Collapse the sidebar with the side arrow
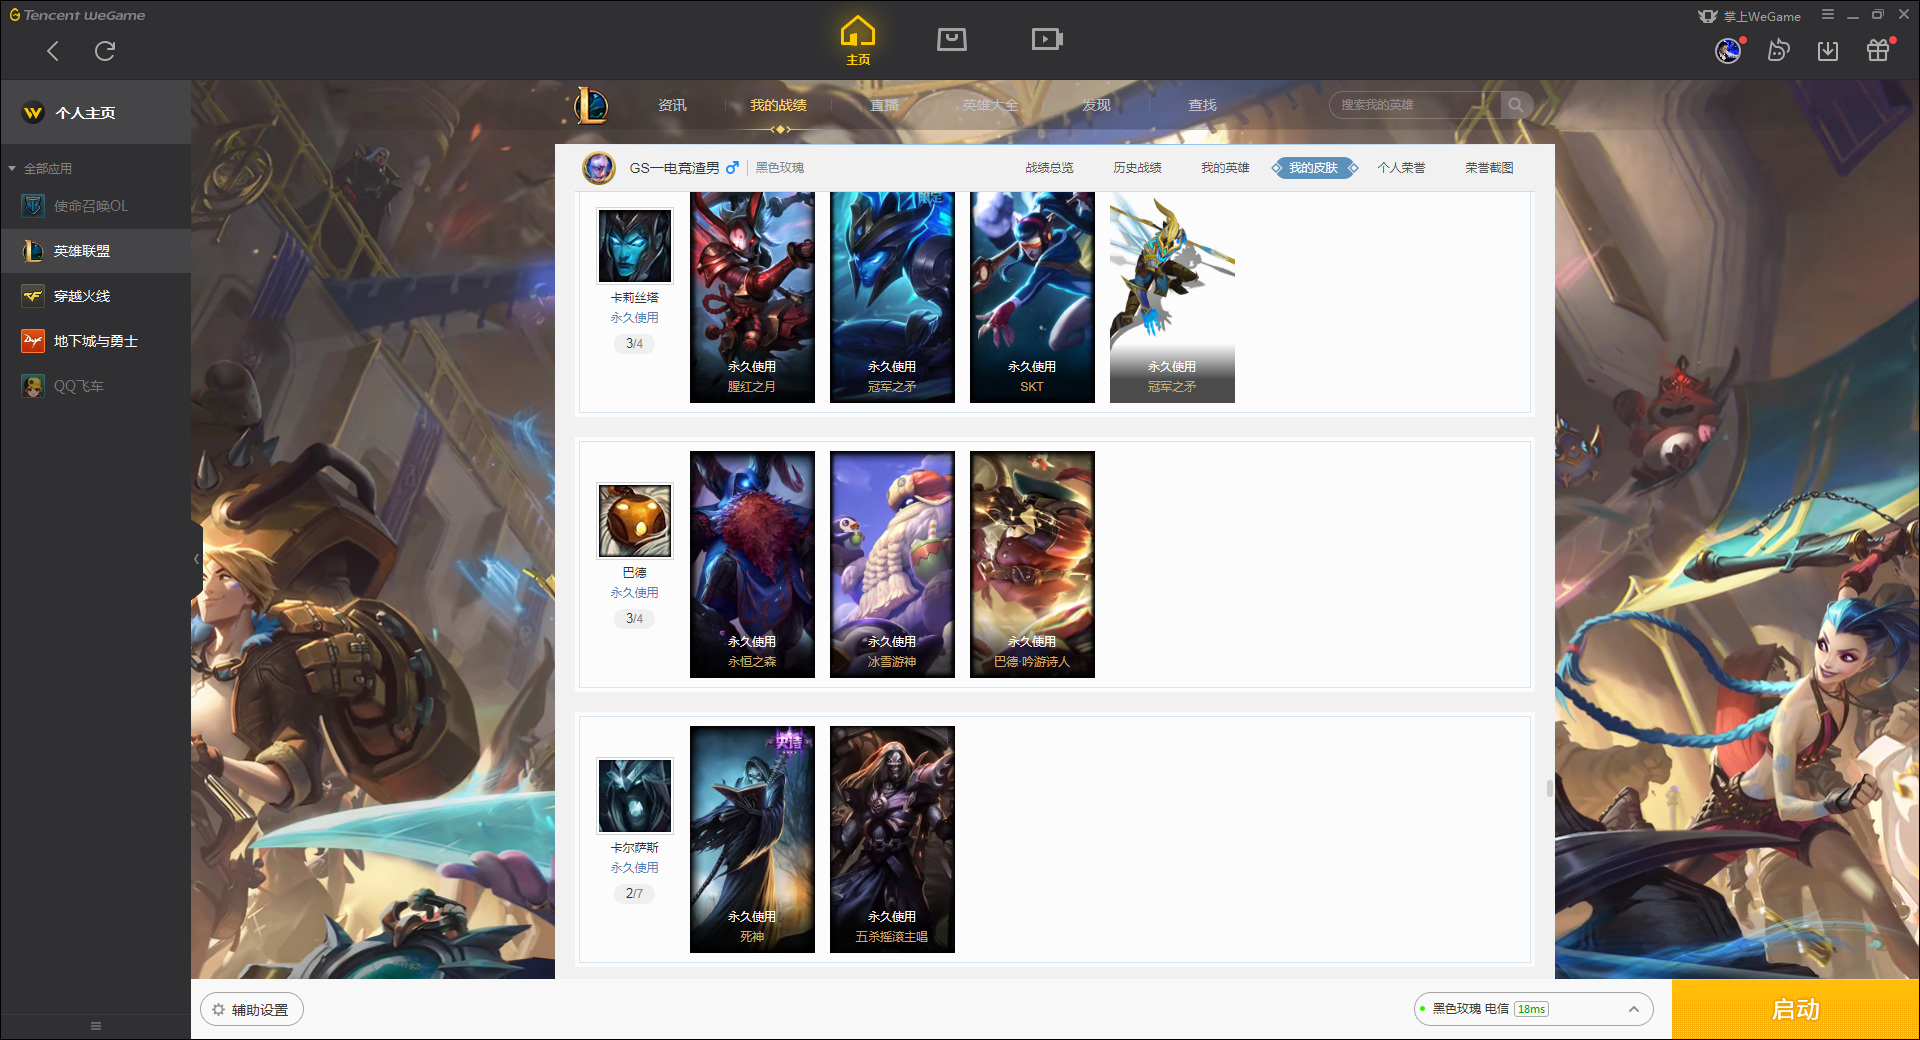 [197, 559]
